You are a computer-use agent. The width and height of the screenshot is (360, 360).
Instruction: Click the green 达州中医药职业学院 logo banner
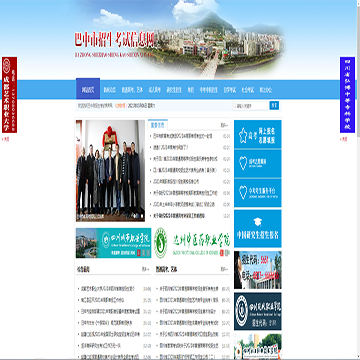click(192, 243)
